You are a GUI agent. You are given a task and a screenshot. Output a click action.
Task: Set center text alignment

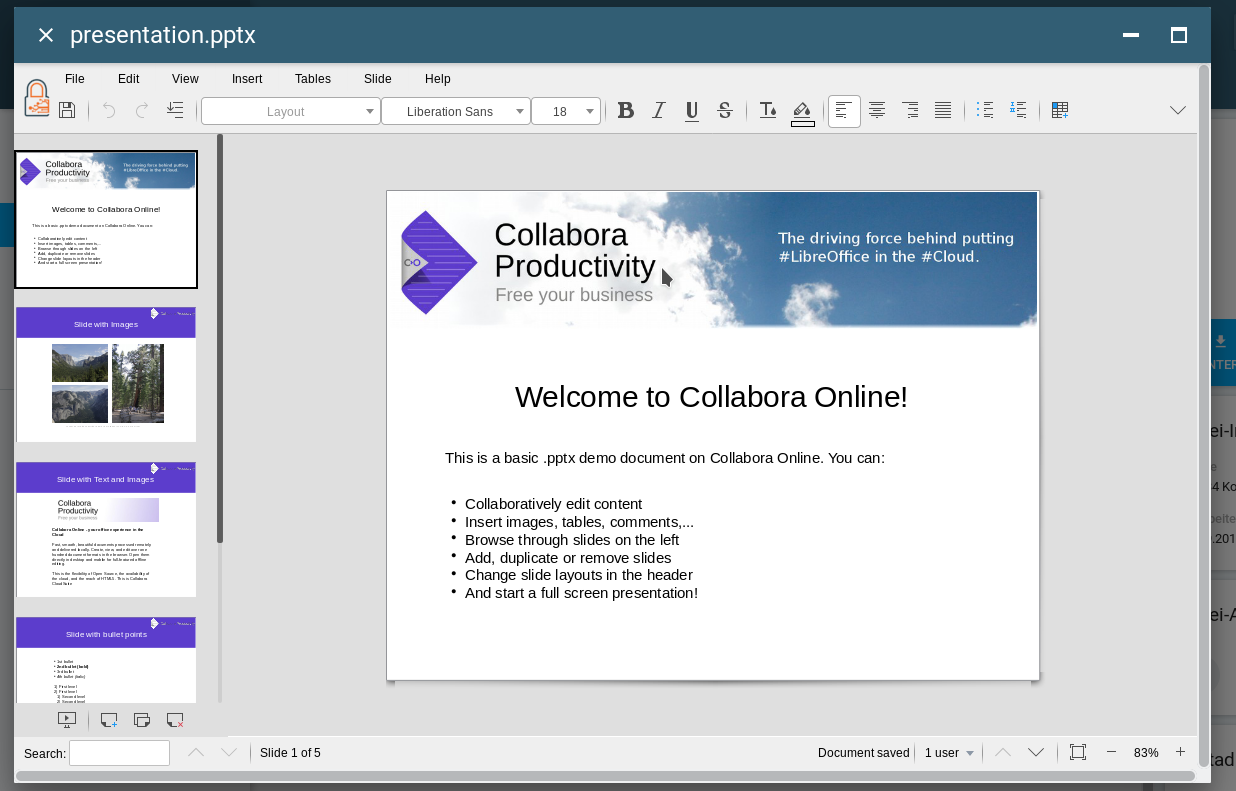877,111
